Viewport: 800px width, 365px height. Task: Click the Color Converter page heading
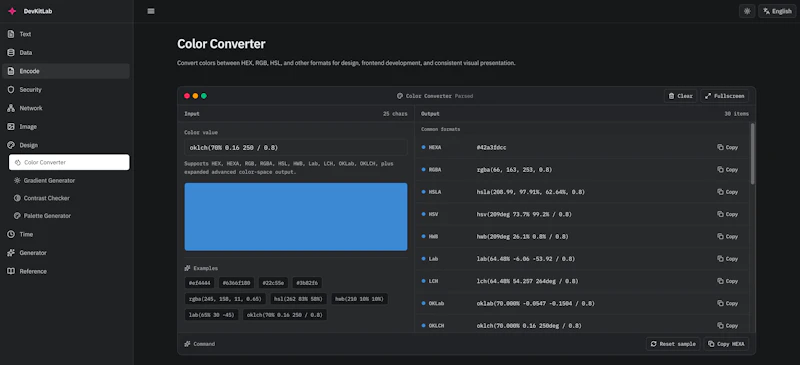pos(221,44)
